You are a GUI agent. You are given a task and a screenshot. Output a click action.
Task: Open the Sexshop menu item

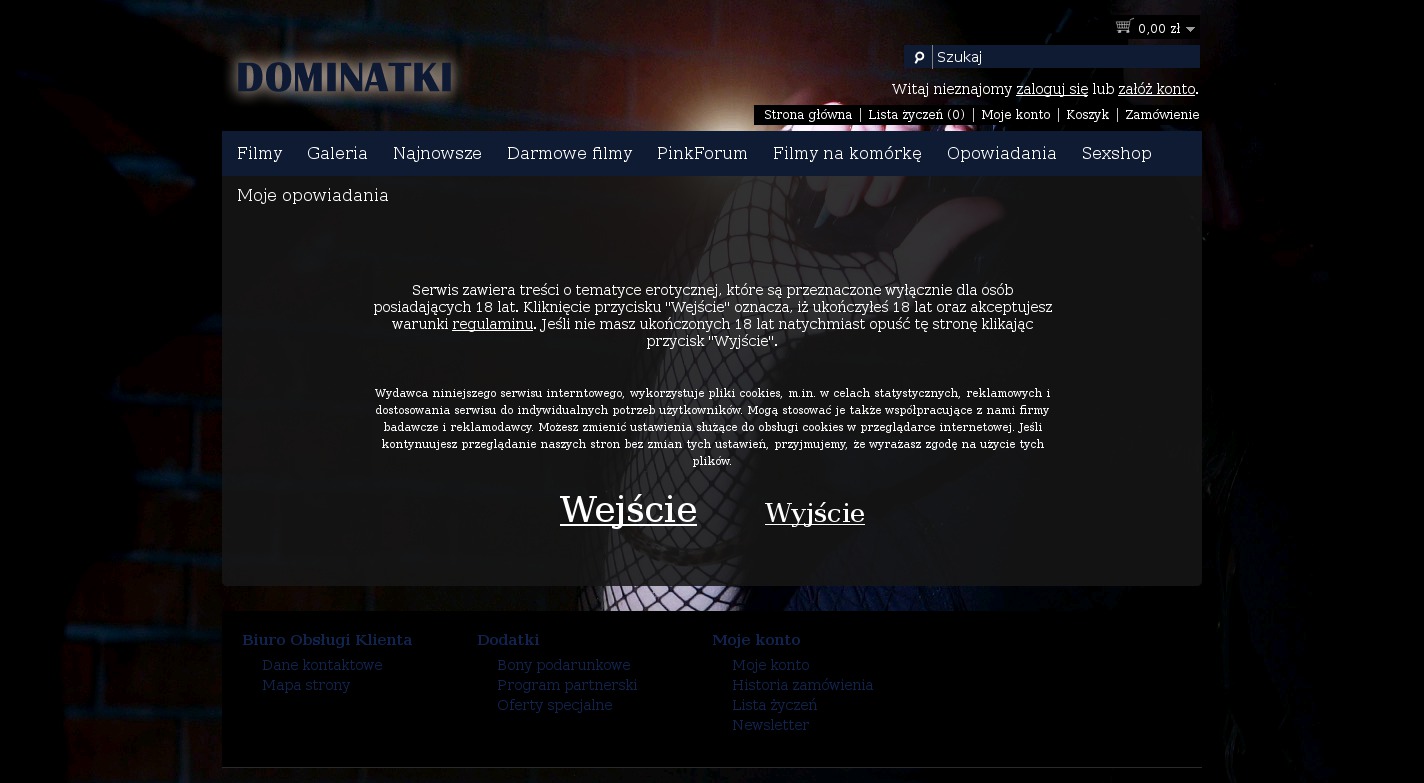pos(1116,153)
